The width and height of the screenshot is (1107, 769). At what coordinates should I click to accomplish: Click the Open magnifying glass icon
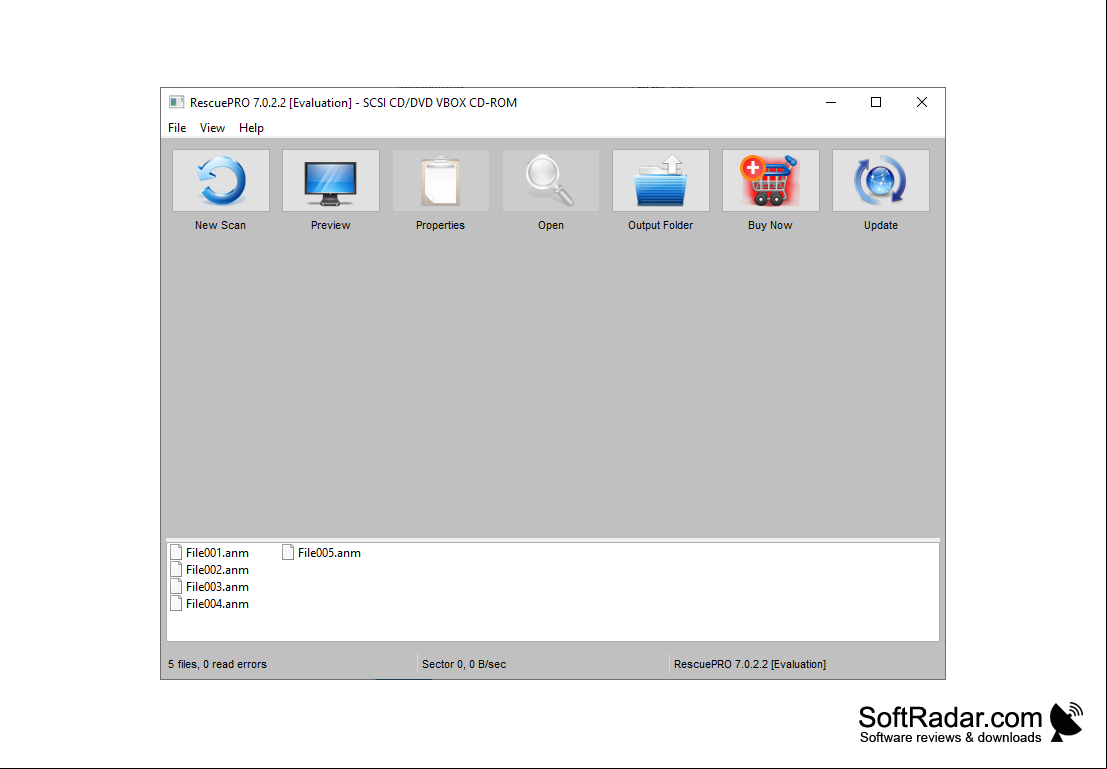click(x=551, y=180)
